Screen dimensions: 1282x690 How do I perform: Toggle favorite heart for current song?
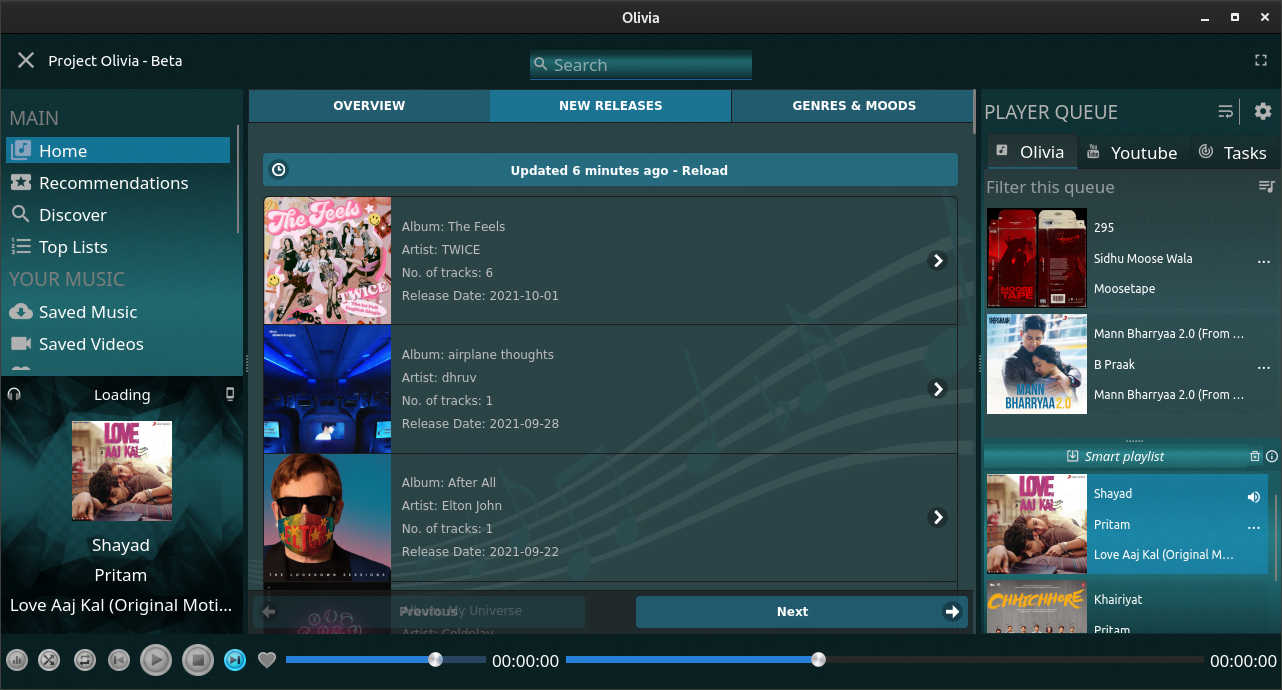tap(266, 660)
